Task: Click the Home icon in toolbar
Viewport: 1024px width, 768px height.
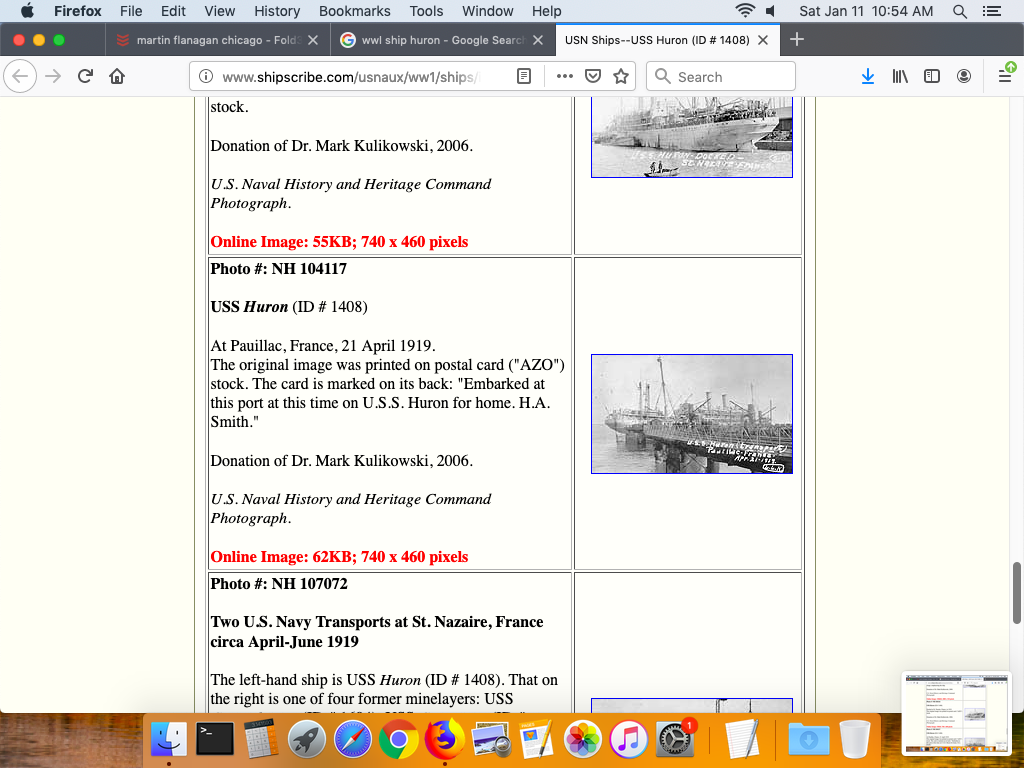Action: [117, 76]
